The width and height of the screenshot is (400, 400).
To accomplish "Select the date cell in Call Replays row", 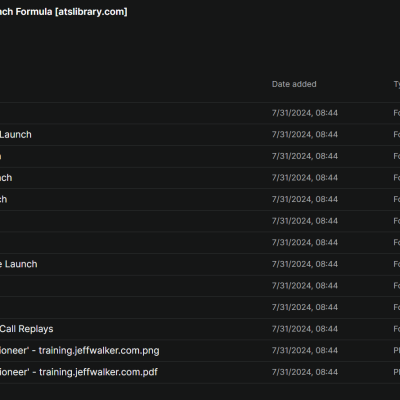I will coord(305,329).
